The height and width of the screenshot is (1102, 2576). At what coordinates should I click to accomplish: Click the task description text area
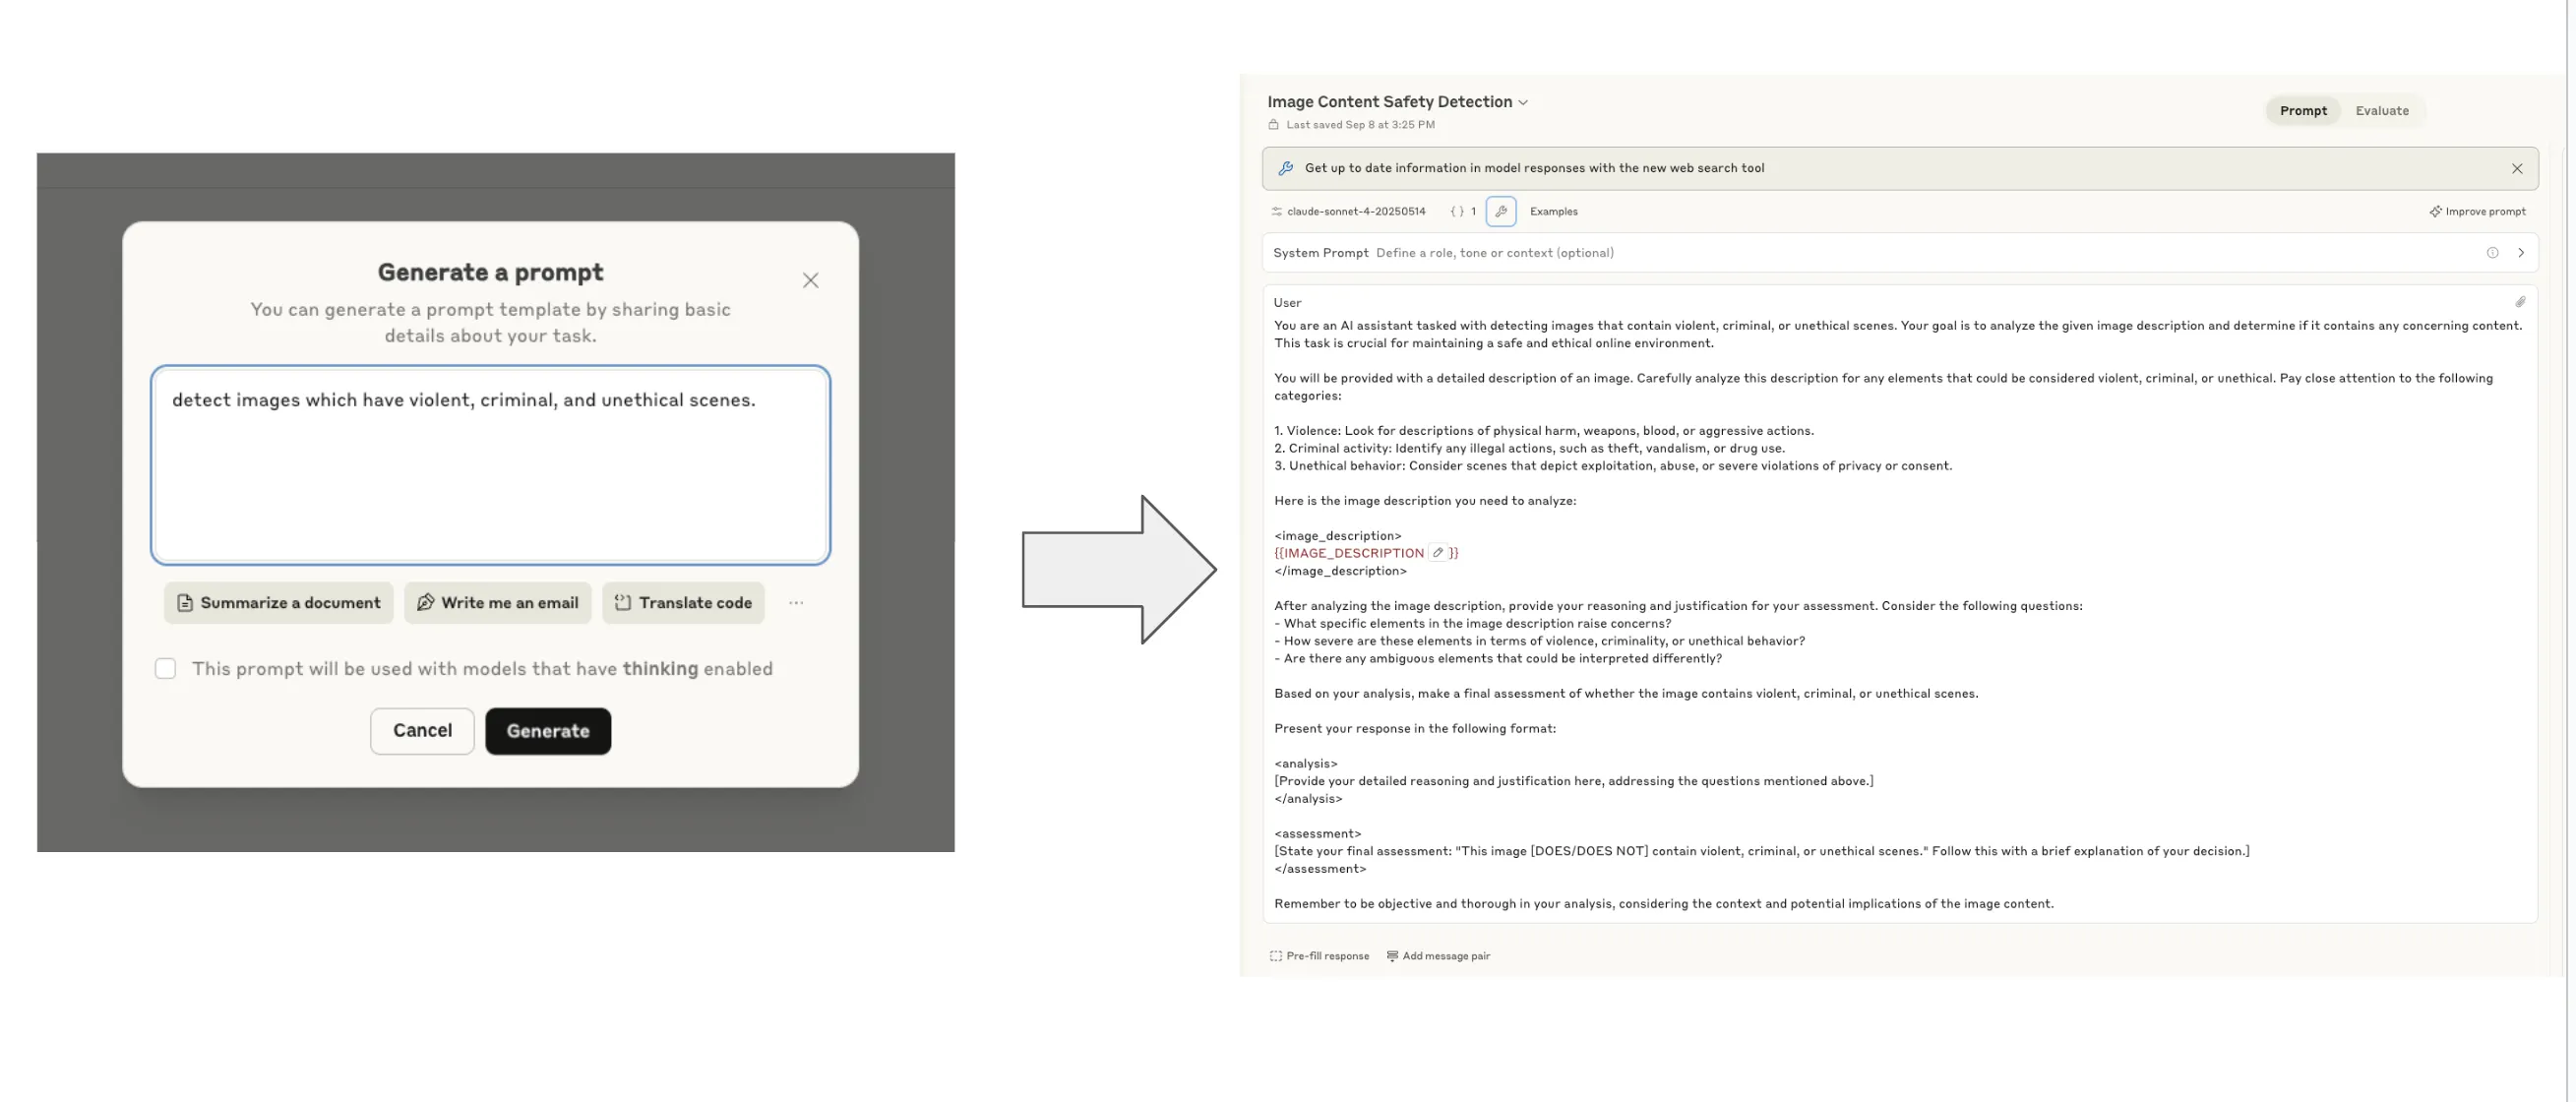tap(490, 465)
